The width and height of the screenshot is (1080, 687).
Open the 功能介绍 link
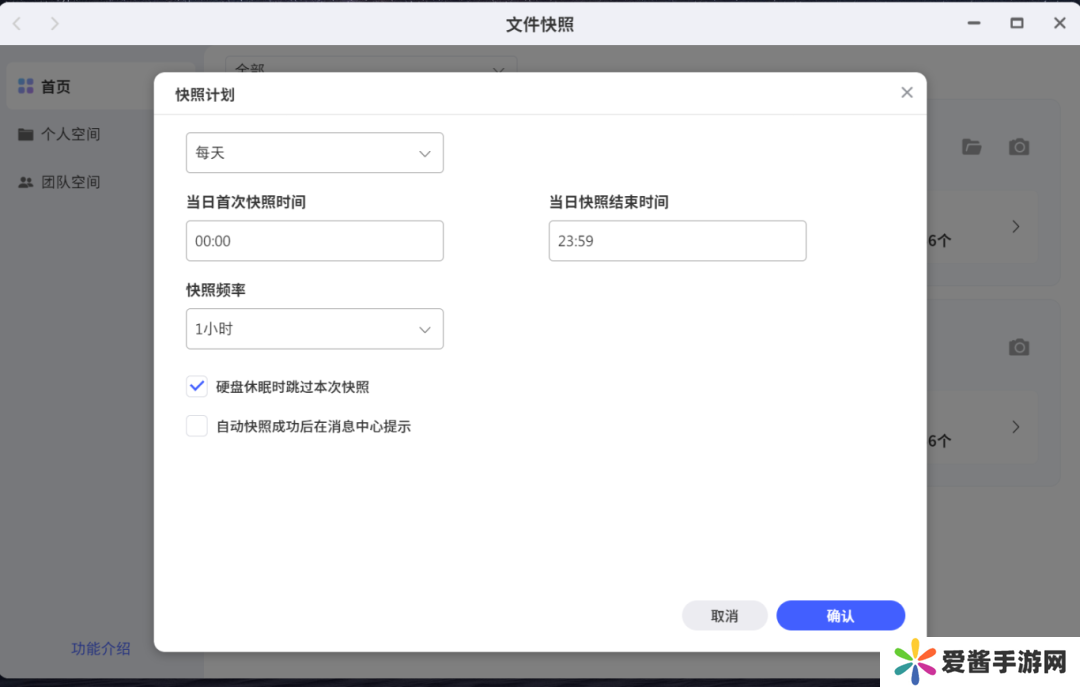[100, 648]
